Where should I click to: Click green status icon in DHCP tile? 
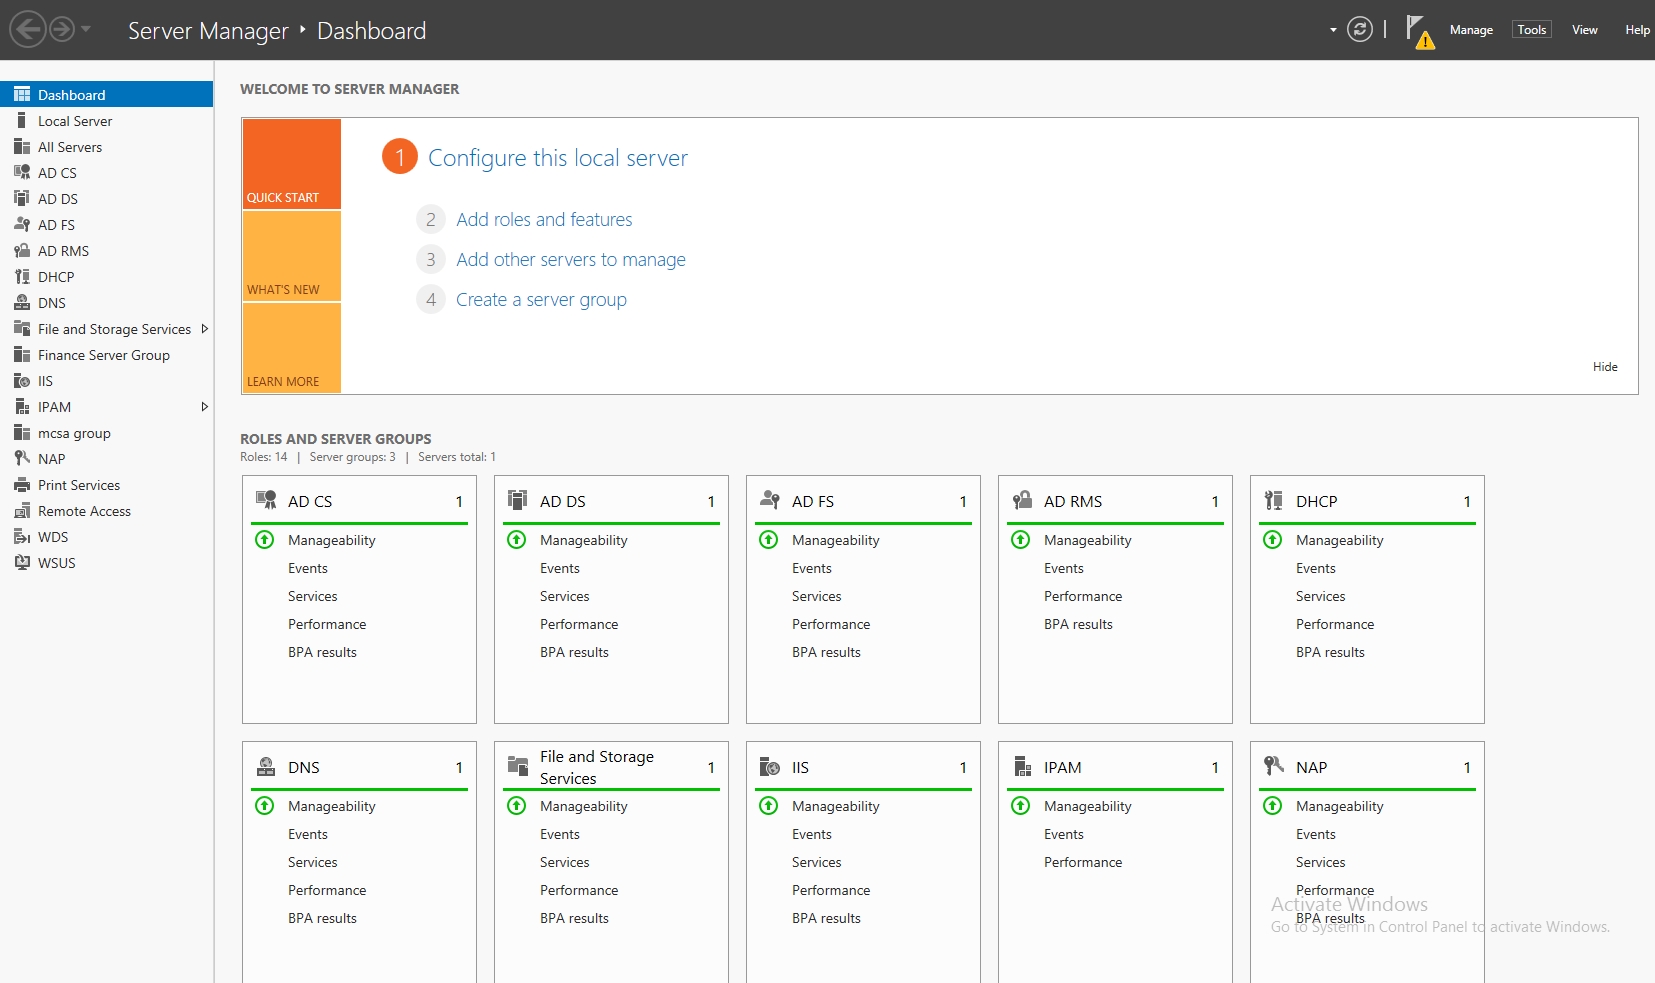[x=1272, y=540]
